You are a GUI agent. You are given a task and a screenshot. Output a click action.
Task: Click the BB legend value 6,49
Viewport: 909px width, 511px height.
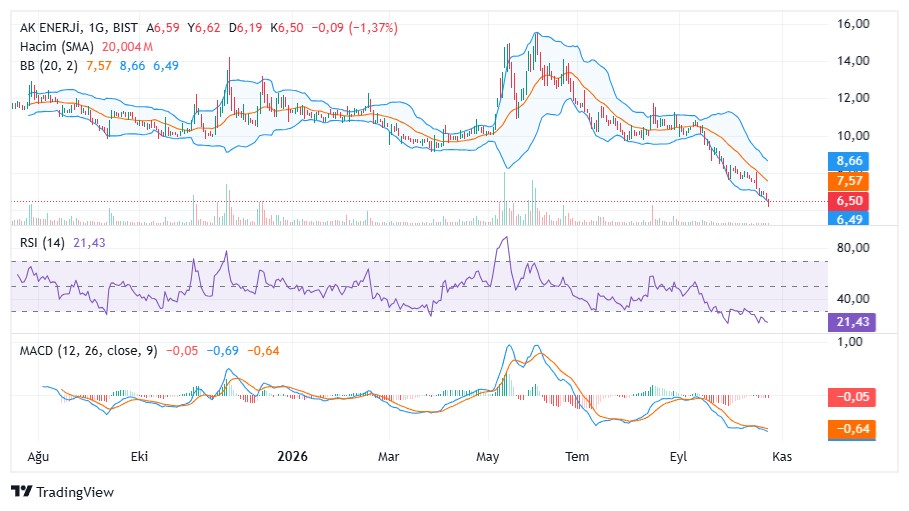coord(166,66)
